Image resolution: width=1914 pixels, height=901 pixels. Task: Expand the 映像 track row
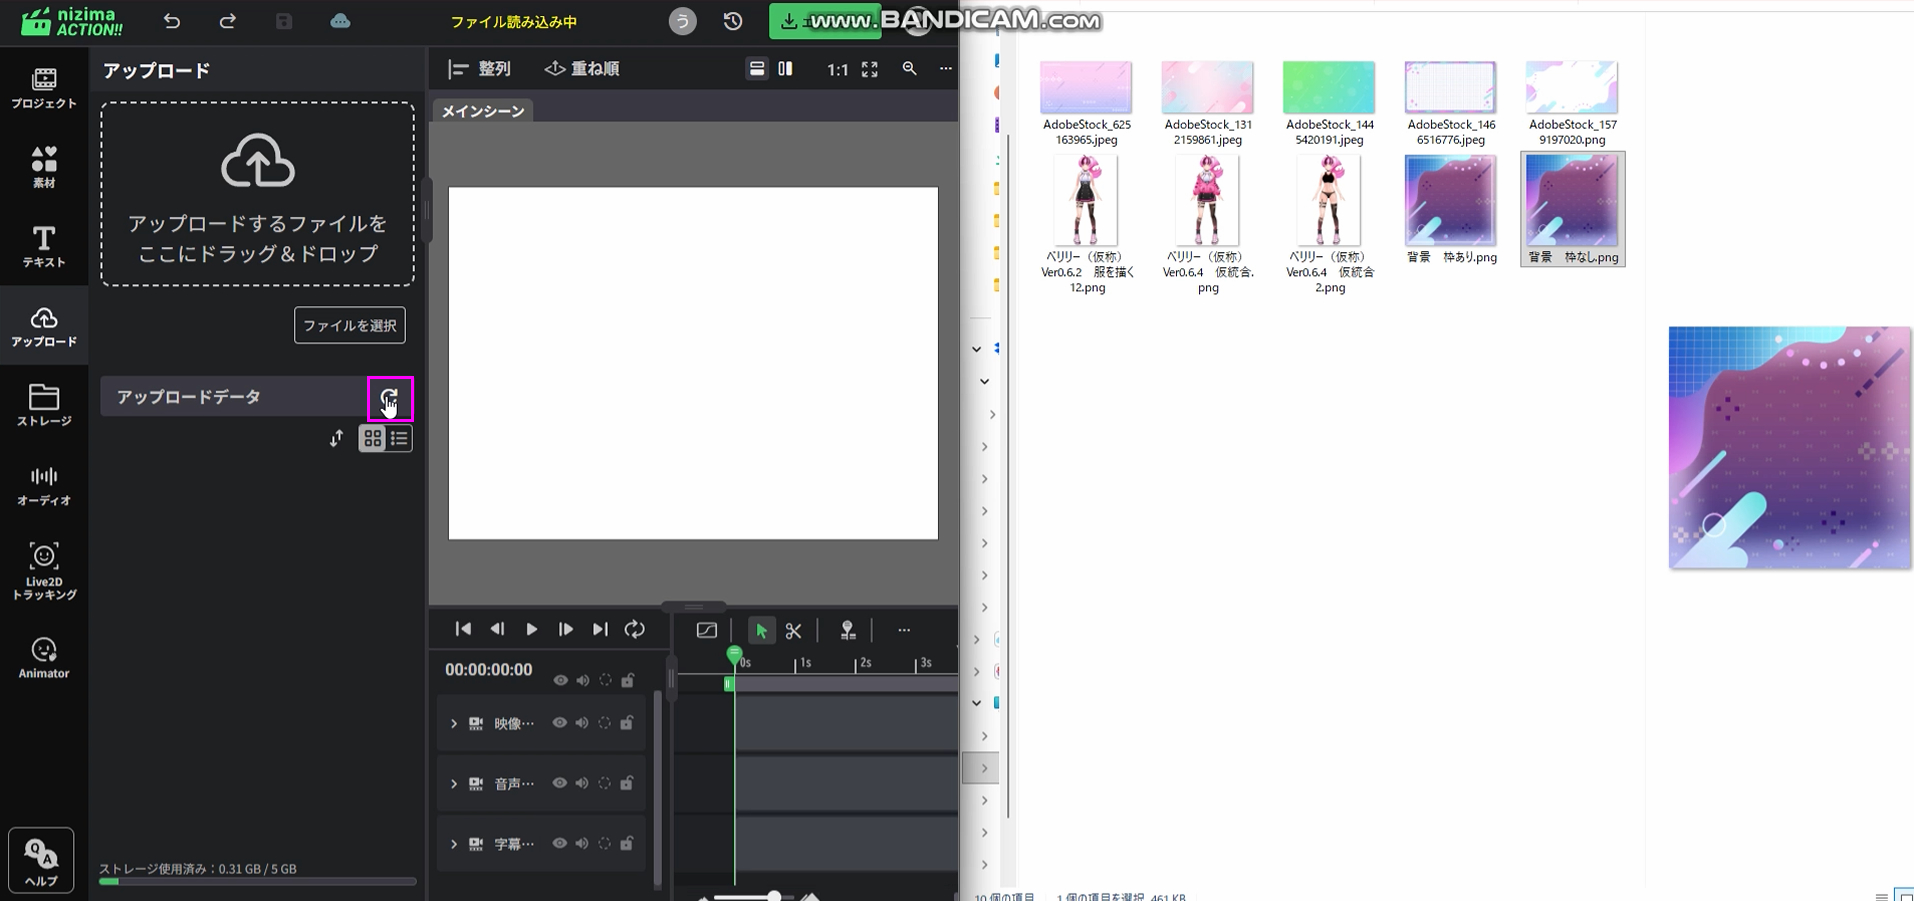point(454,723)
